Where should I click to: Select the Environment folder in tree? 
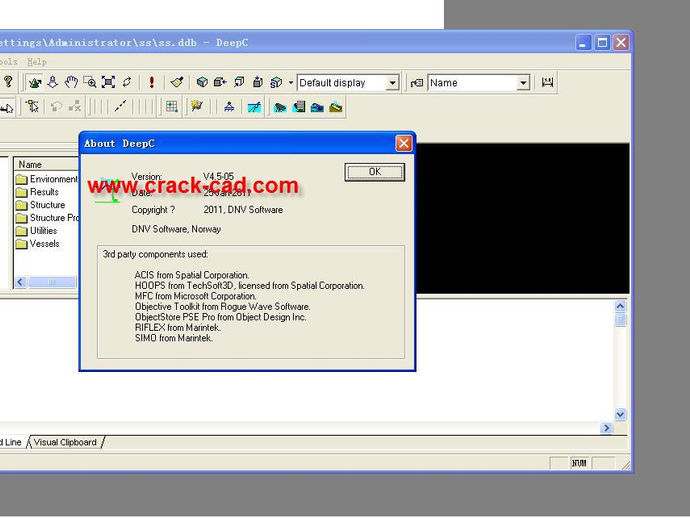click(48, 179)
